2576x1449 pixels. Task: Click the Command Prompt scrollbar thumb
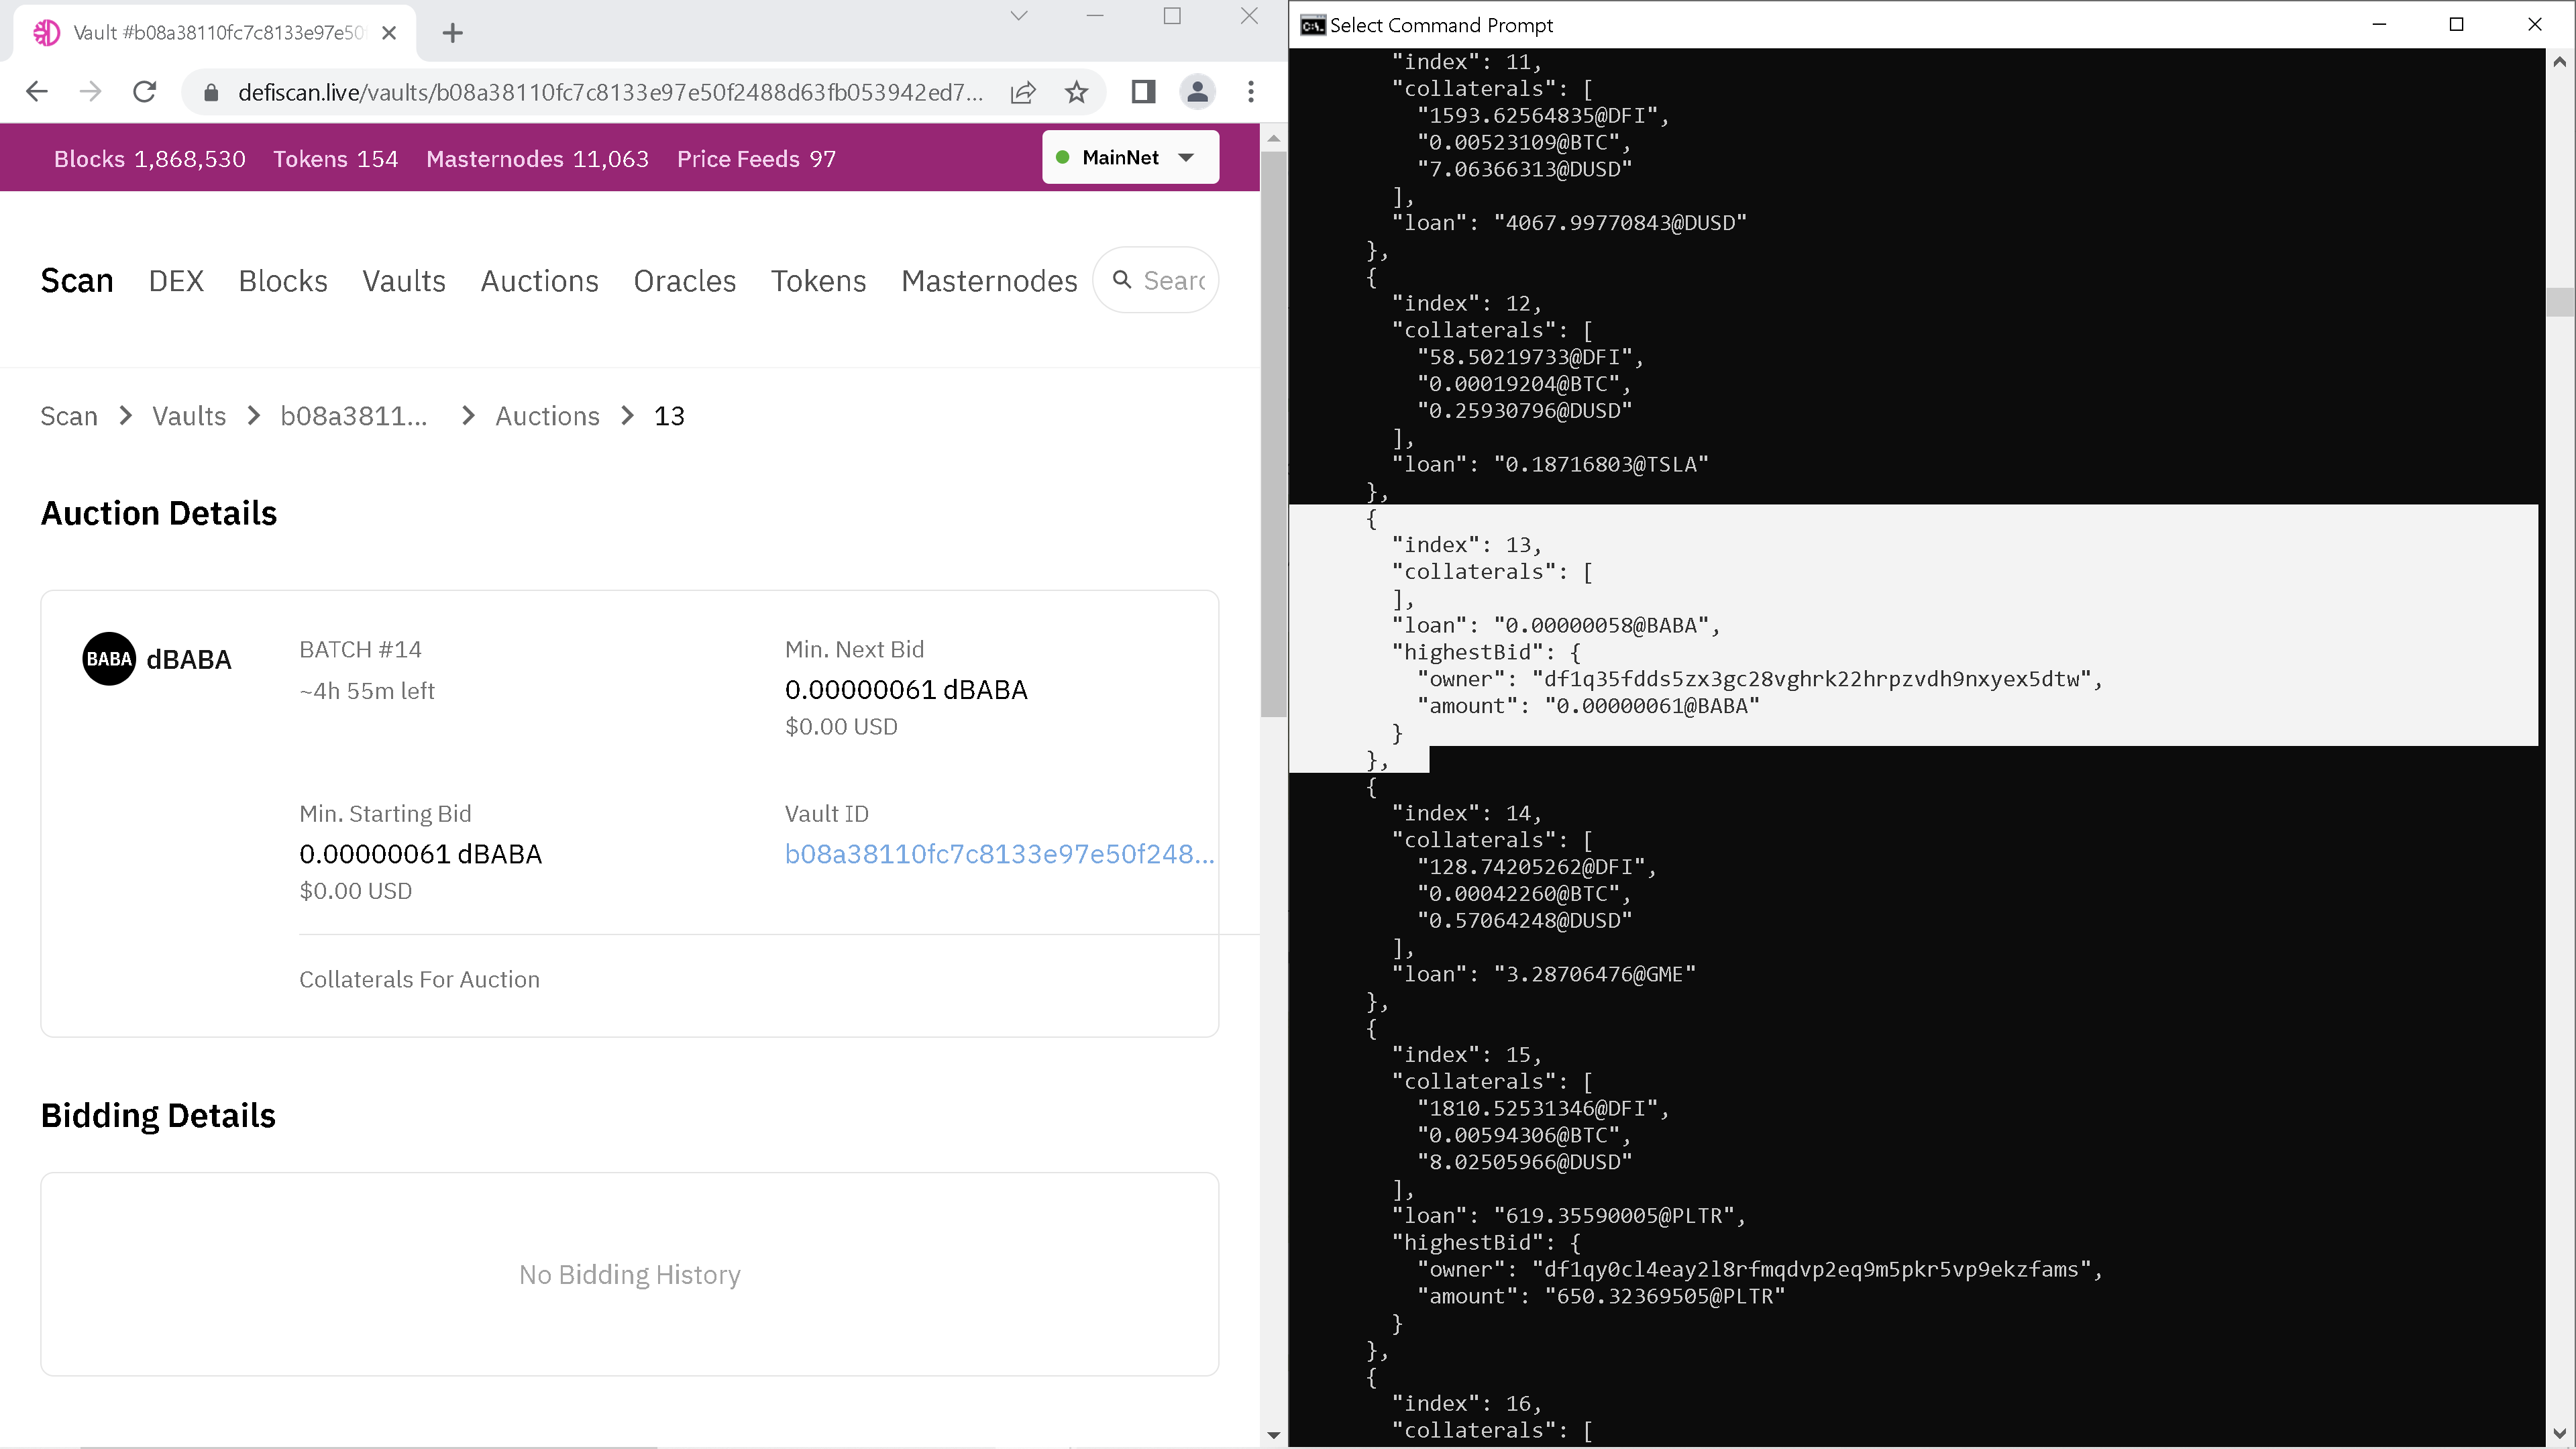click(x=2559, y=301)
